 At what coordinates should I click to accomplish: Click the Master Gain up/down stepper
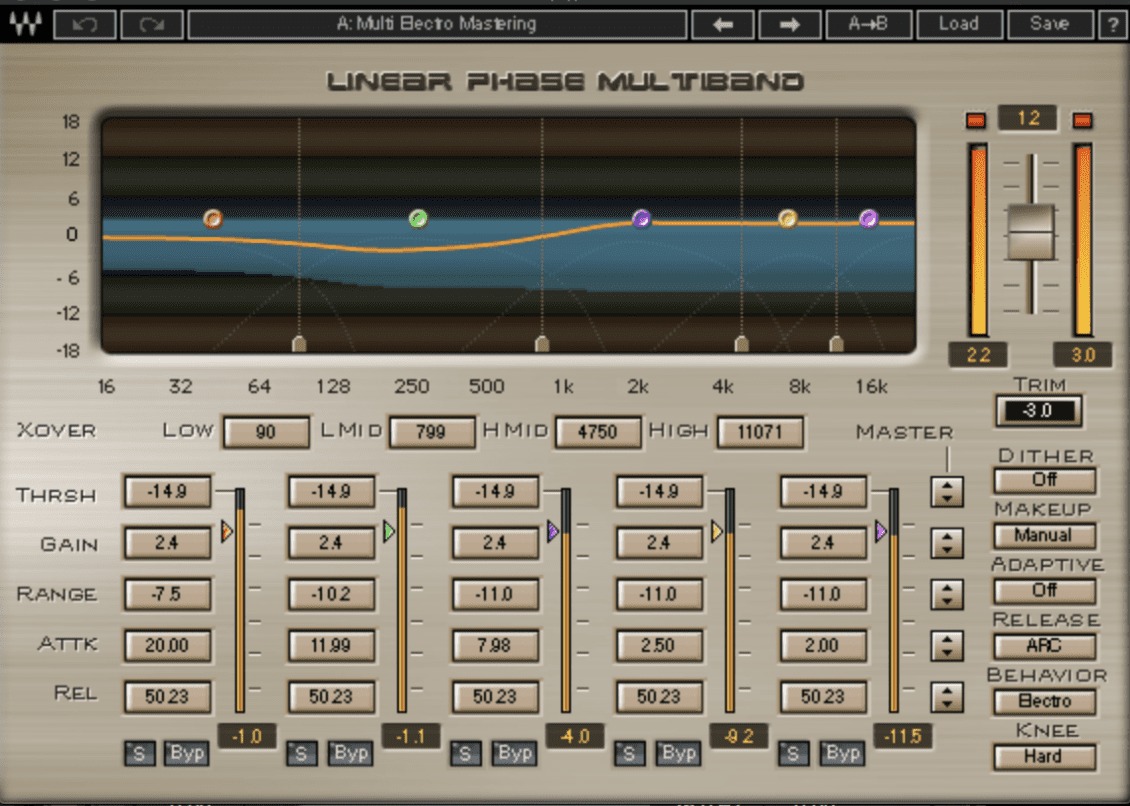pos(947,543)
